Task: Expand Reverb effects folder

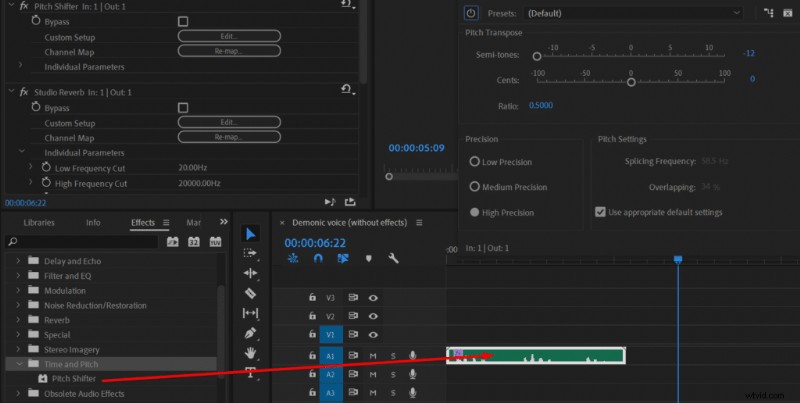Action: pos(18,320)
